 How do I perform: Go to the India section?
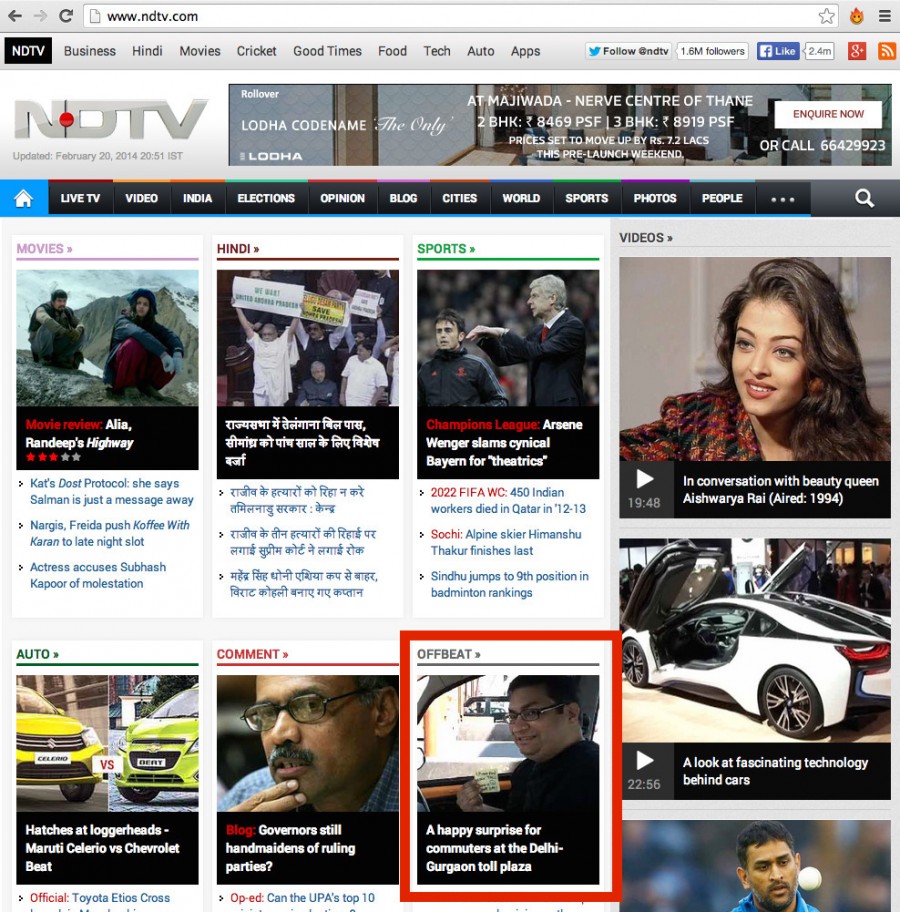(x=198, y=198)
